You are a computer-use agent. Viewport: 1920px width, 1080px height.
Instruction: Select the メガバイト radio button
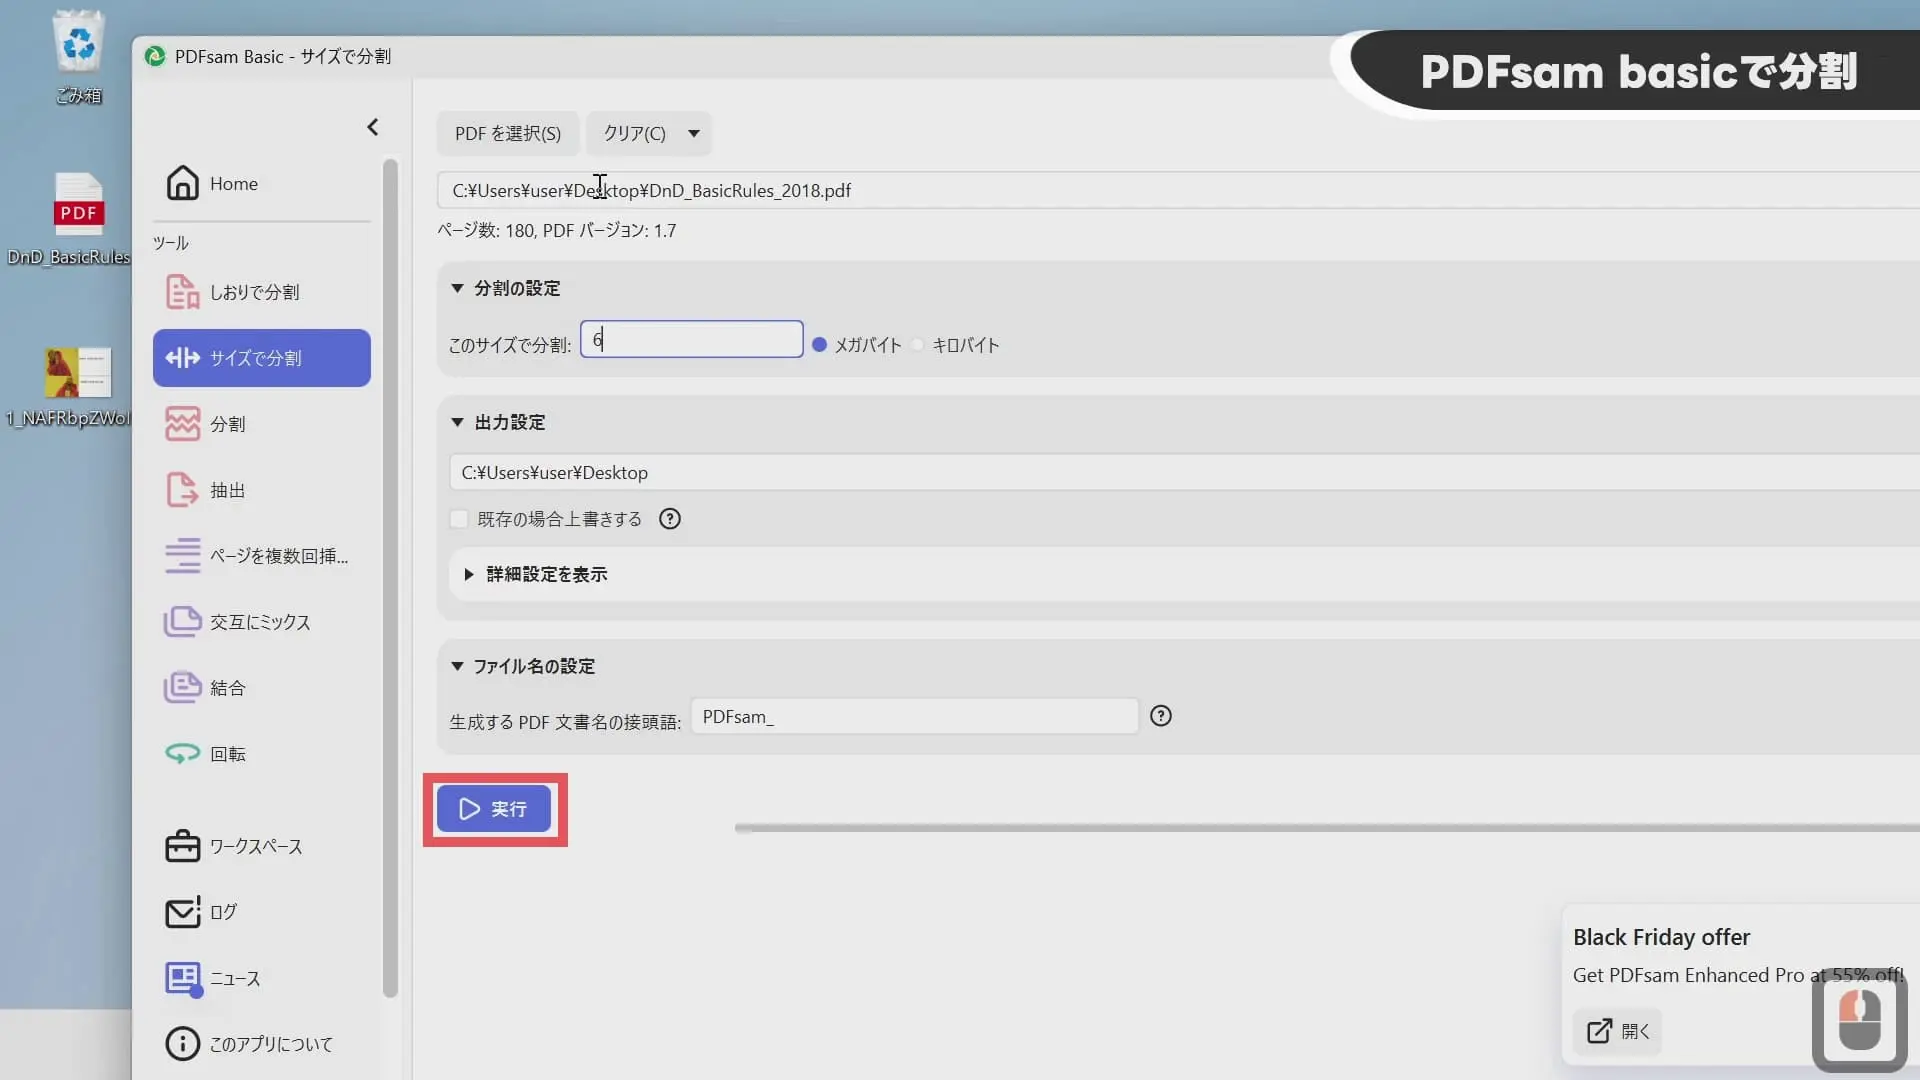coord(821,344)
